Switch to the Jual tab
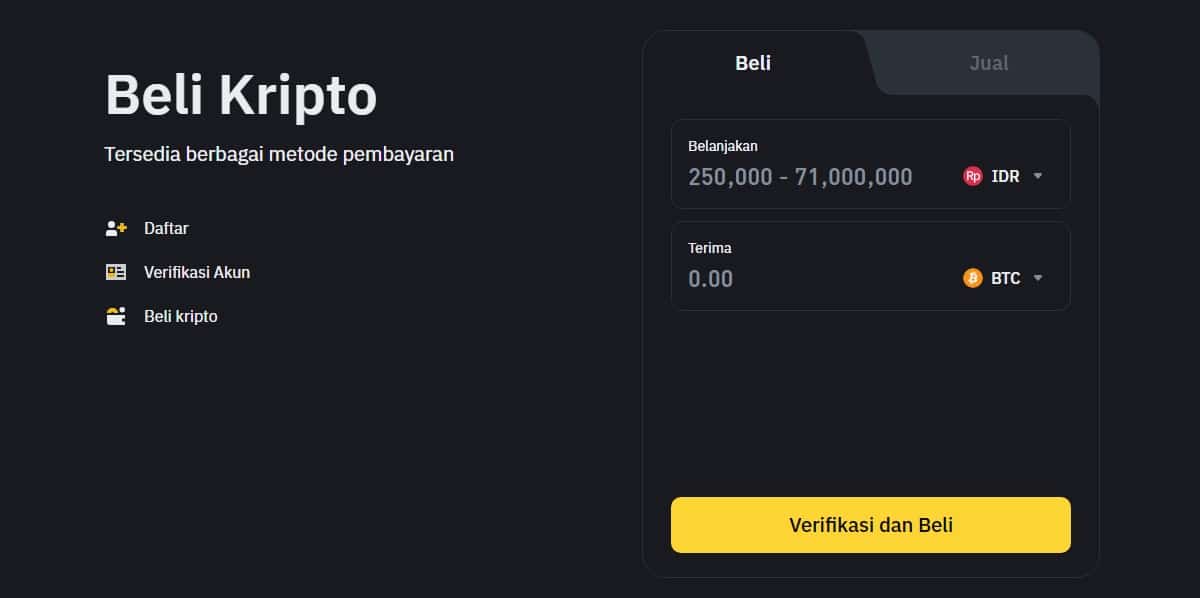 [x=988, y=63]
